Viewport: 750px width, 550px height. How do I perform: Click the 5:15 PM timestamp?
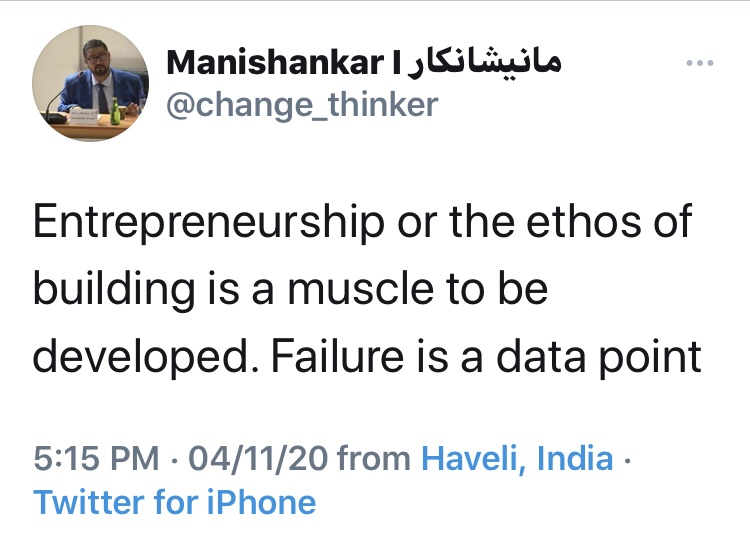pyautogui.click(x=96, y=459)
